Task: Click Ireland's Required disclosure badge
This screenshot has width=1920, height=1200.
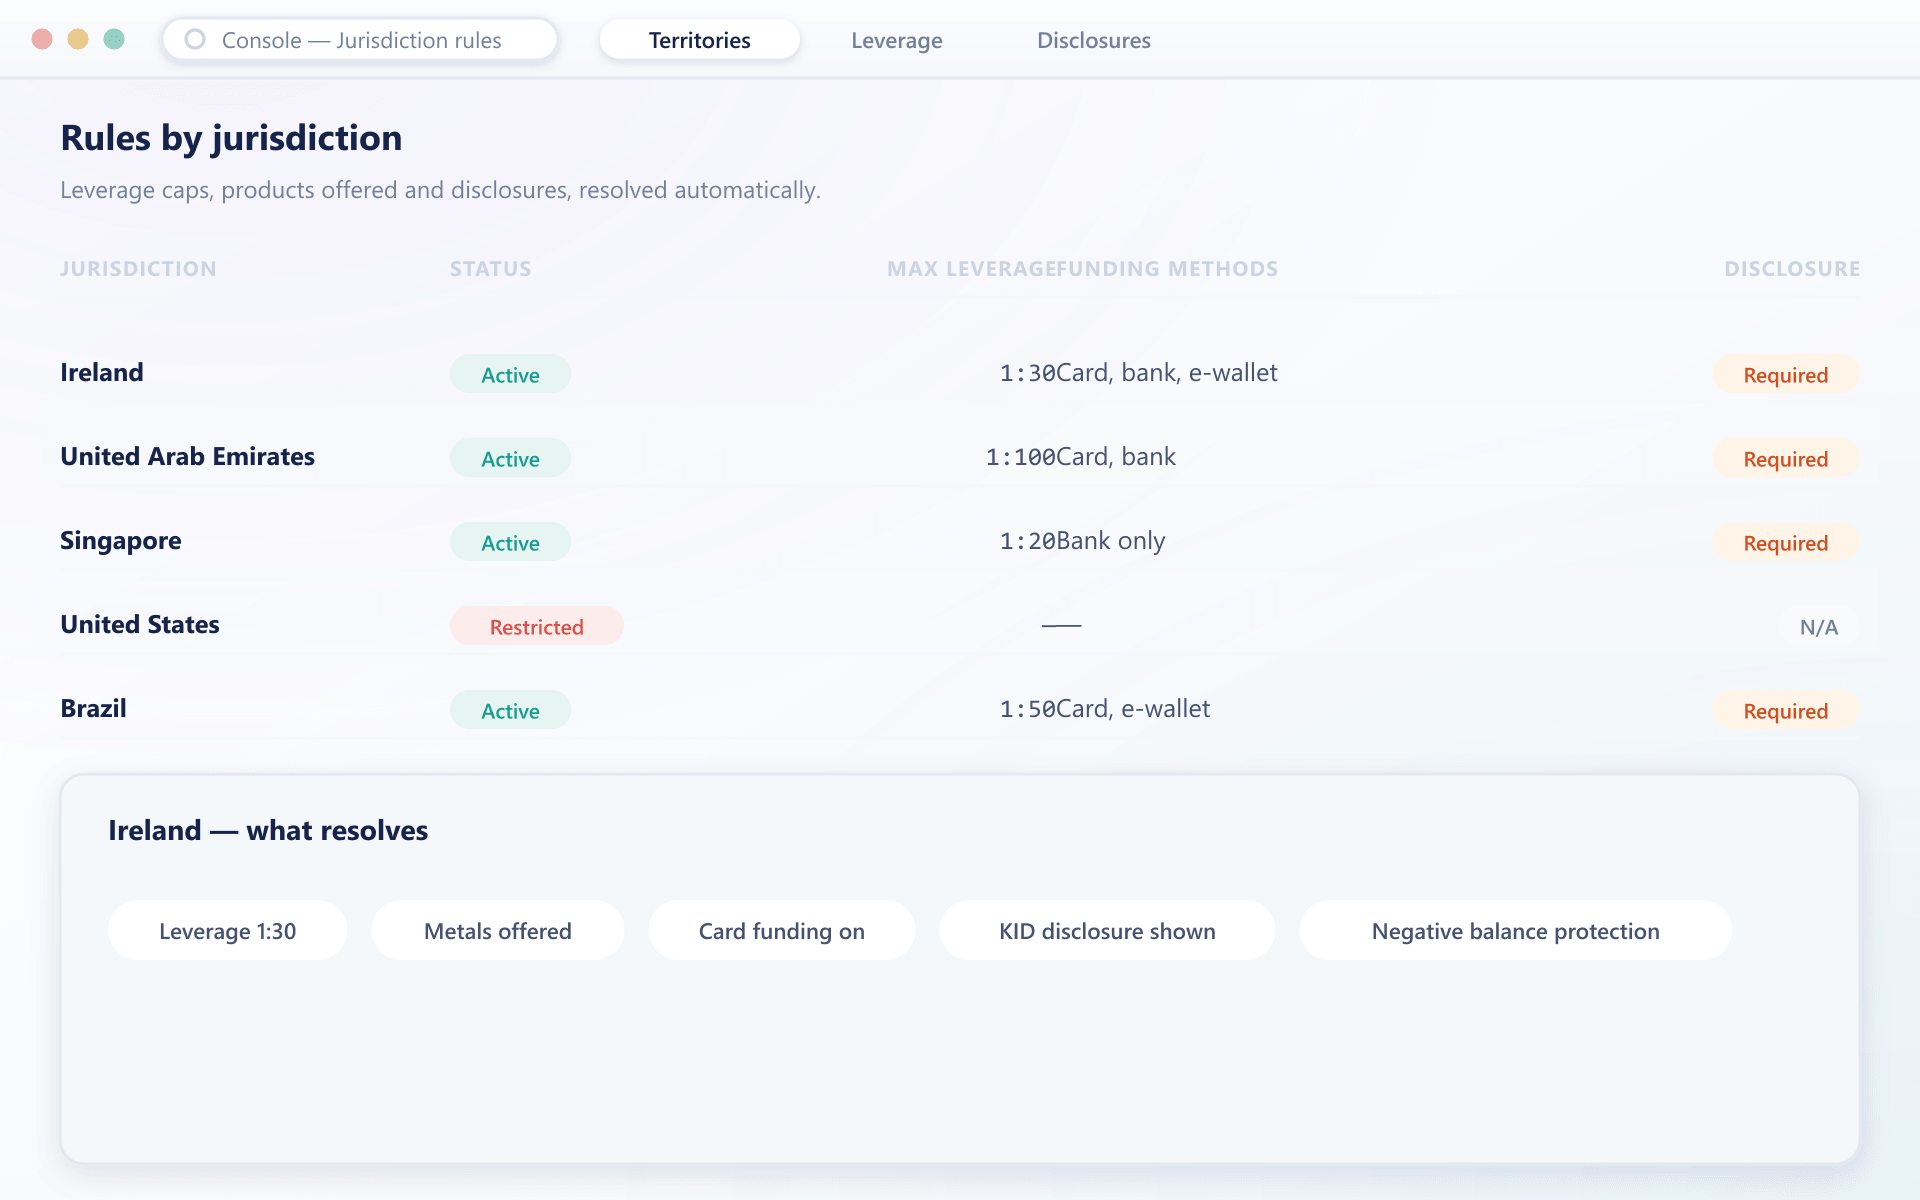Action: (x=1786, y=374)
